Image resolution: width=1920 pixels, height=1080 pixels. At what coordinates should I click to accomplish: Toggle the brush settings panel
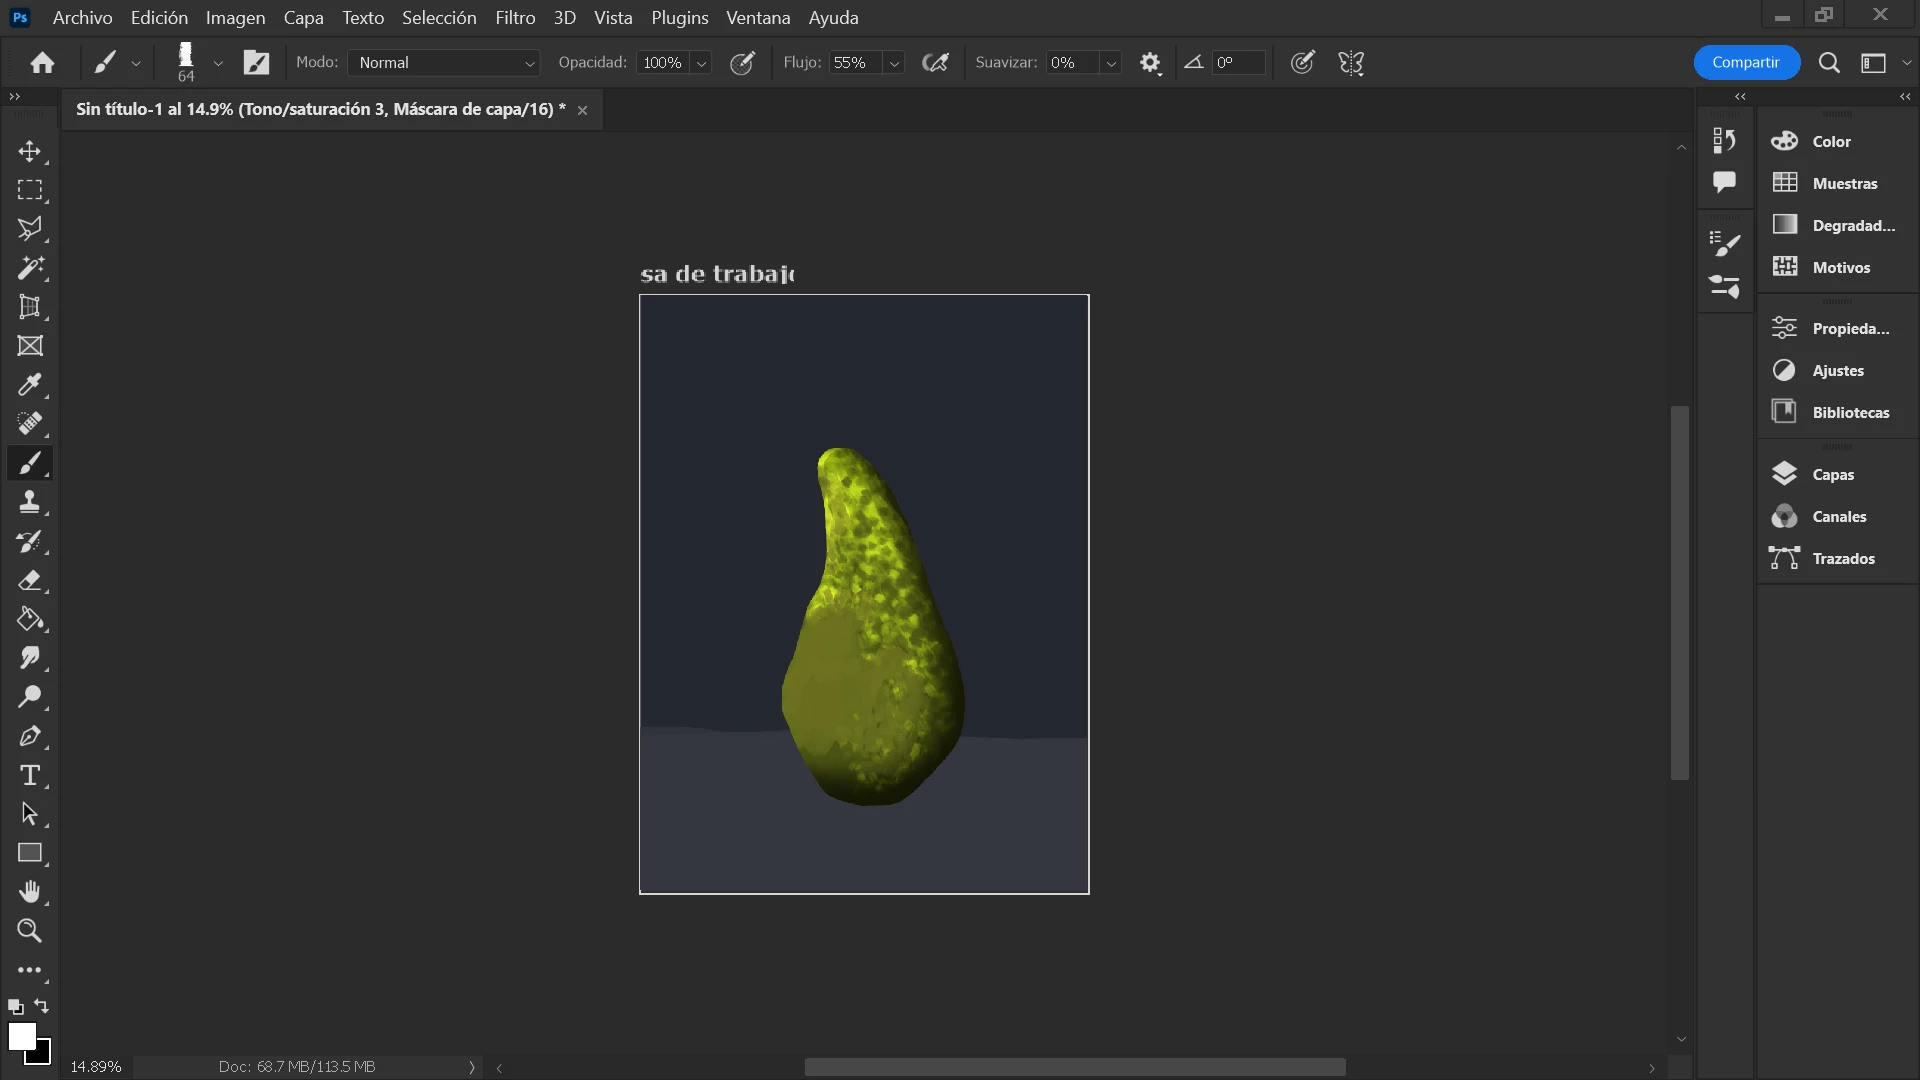click(x=257, y=63)
